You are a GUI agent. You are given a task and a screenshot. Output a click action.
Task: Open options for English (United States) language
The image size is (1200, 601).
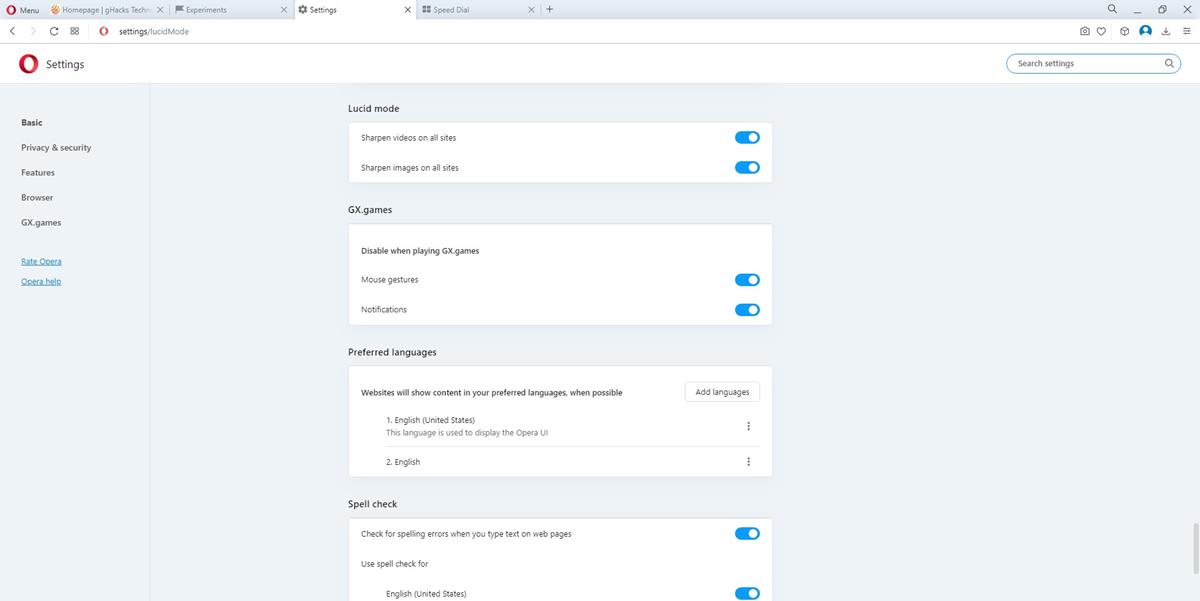tap(747, 425)
